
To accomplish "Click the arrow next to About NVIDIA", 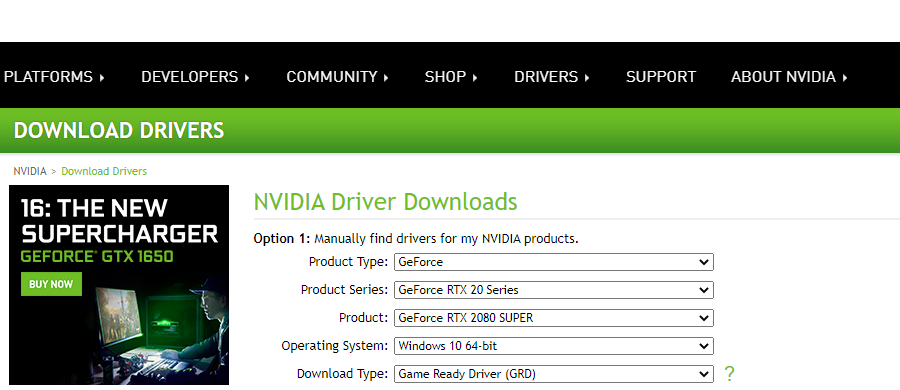I will click(x=845, y=78).
